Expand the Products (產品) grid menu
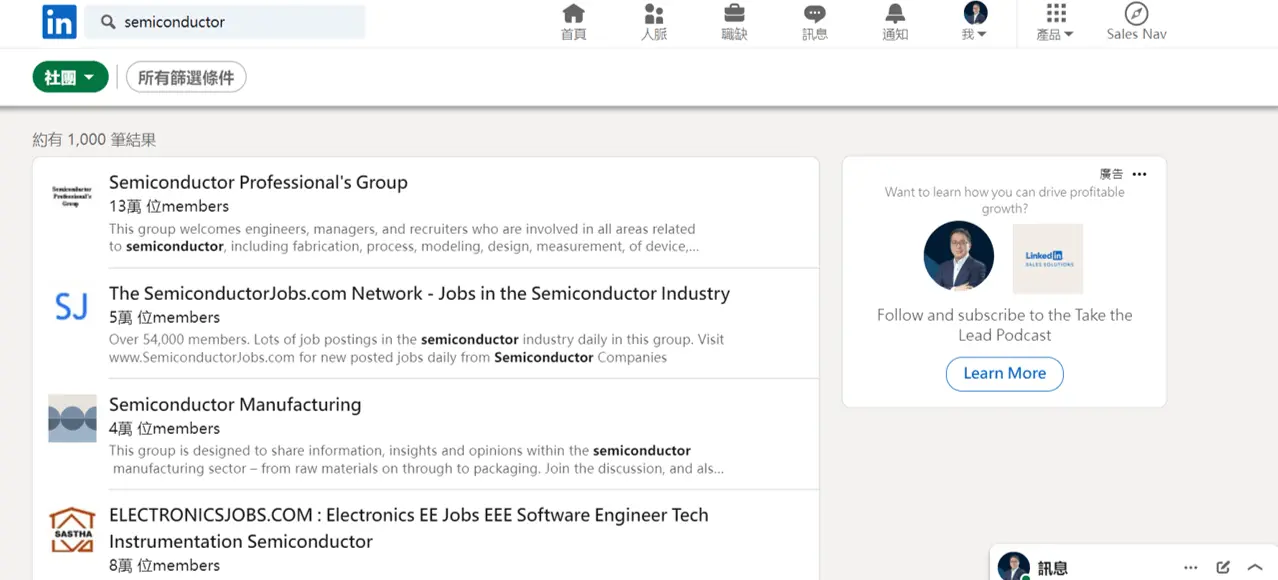 click(1055, 22)
